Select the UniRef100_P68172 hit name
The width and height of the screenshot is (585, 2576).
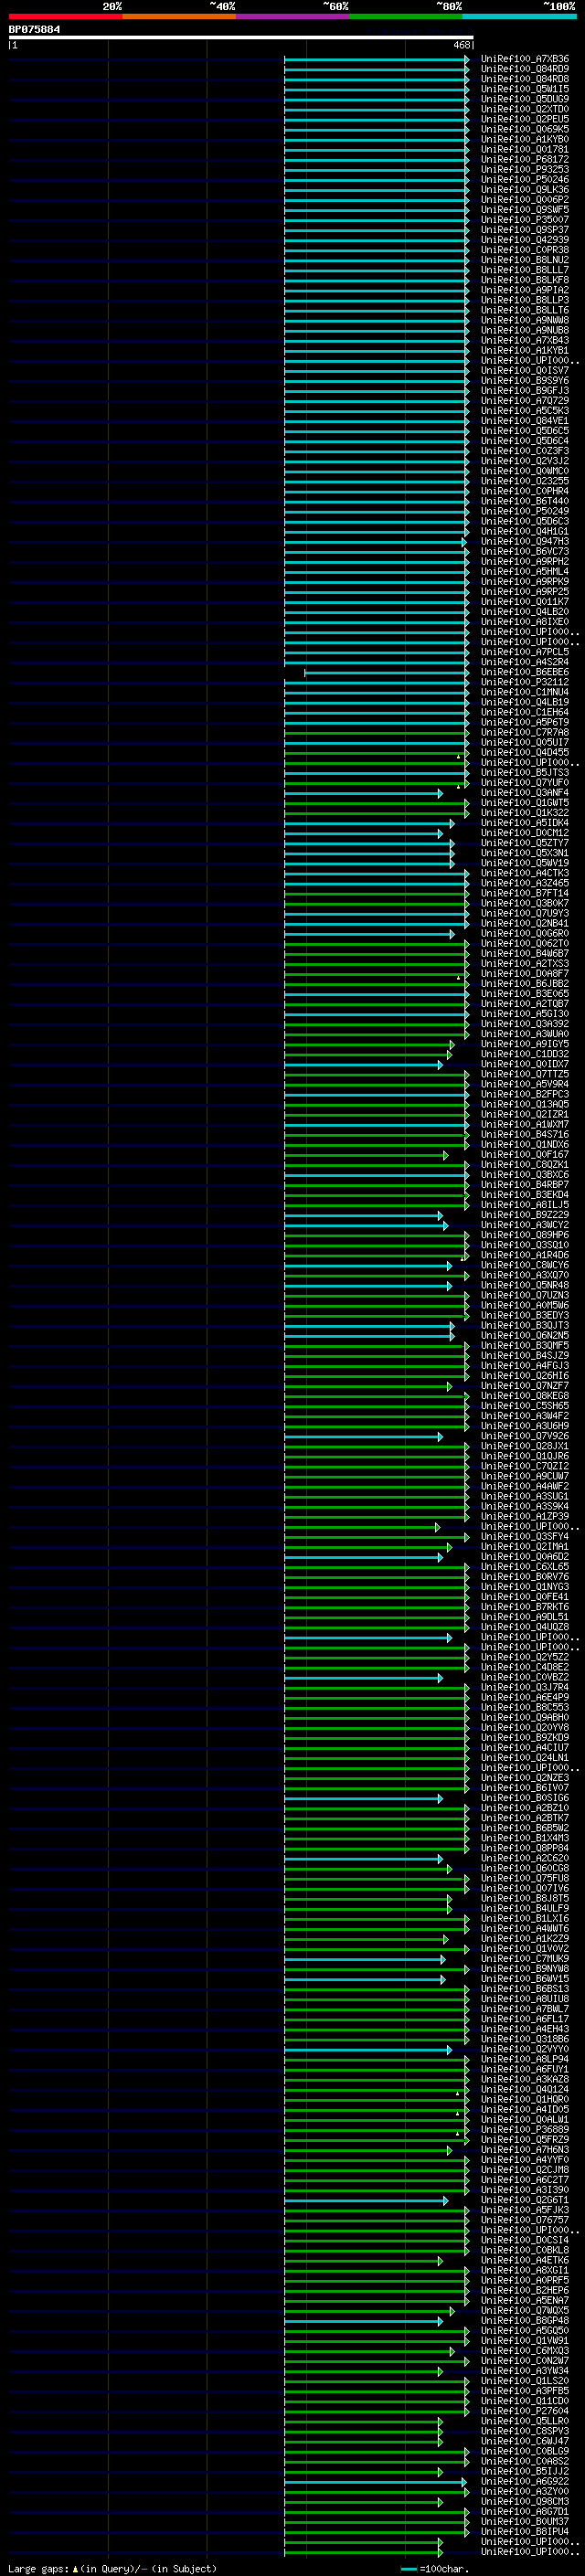(x=525, y=159)
